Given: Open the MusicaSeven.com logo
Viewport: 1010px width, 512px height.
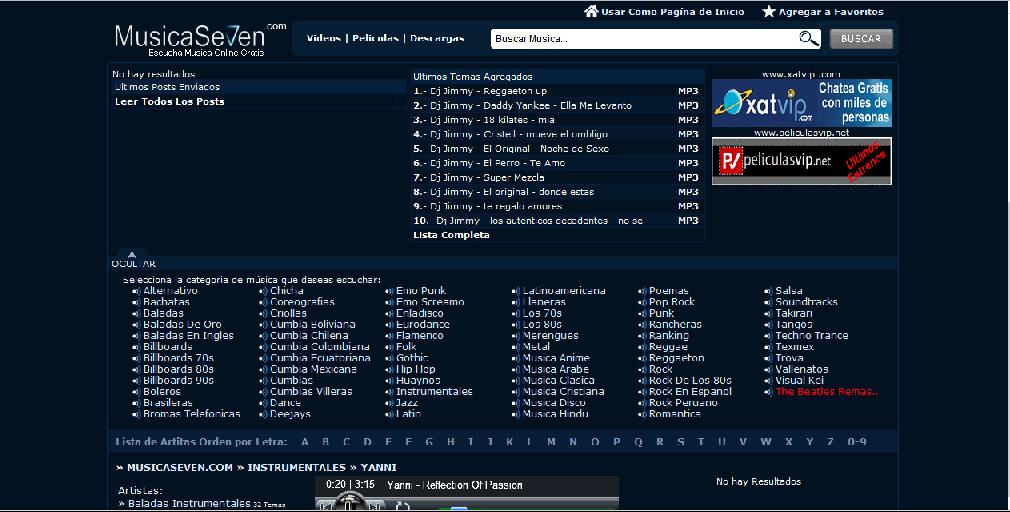Looking at the screenshot, I should point(200,39).
